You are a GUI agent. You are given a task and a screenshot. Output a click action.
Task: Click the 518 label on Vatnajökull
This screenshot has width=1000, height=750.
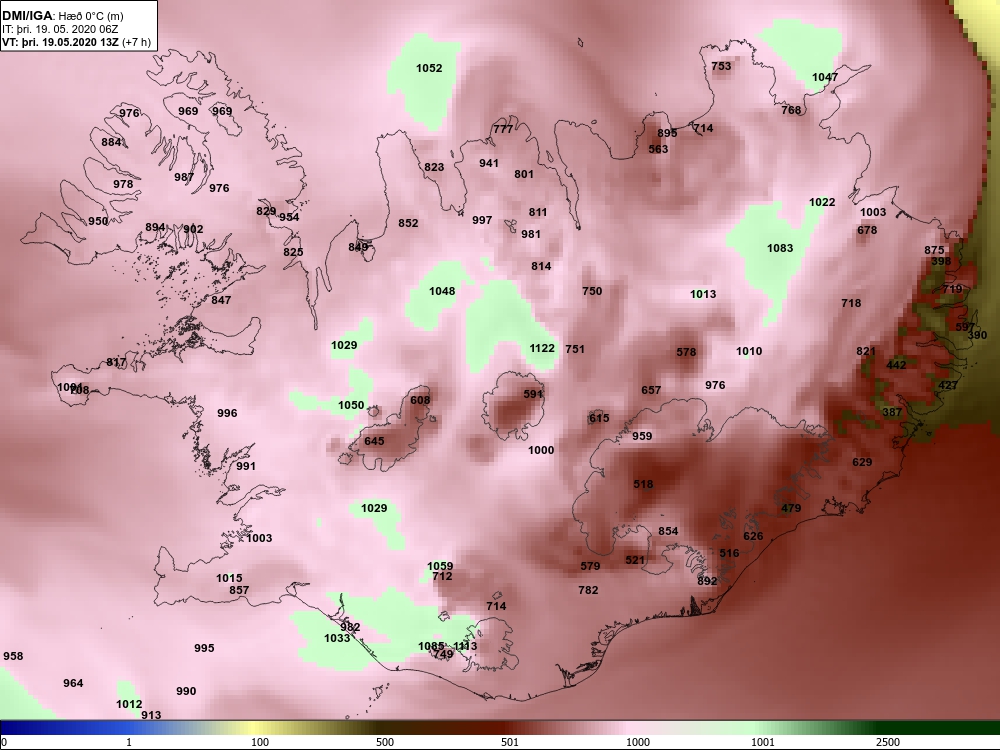point(643,485)
